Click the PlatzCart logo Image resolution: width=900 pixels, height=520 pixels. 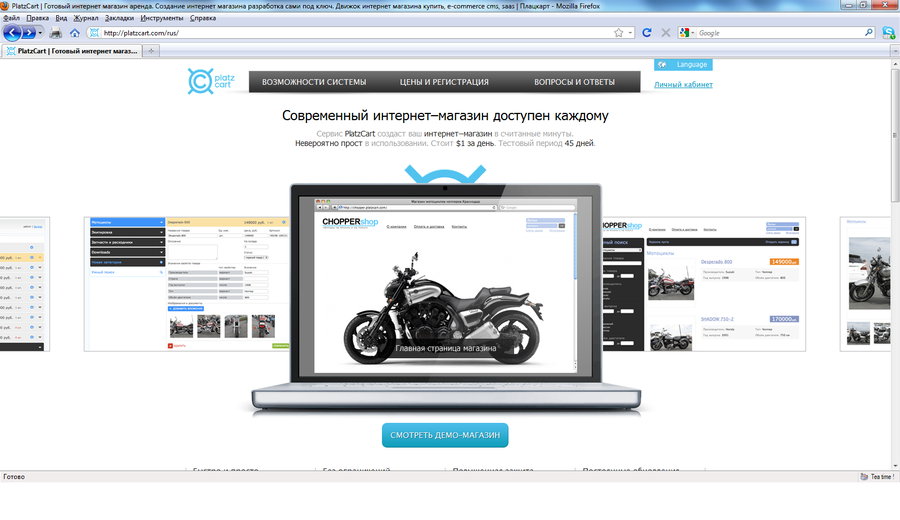click(213, 81)
